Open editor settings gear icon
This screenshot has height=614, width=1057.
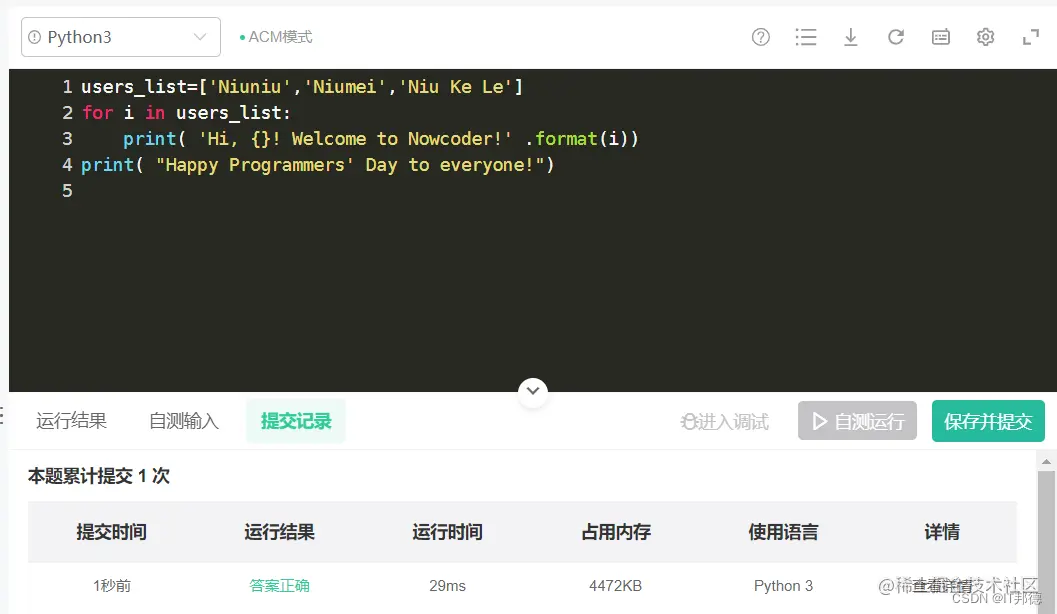(x=986, y=37)
